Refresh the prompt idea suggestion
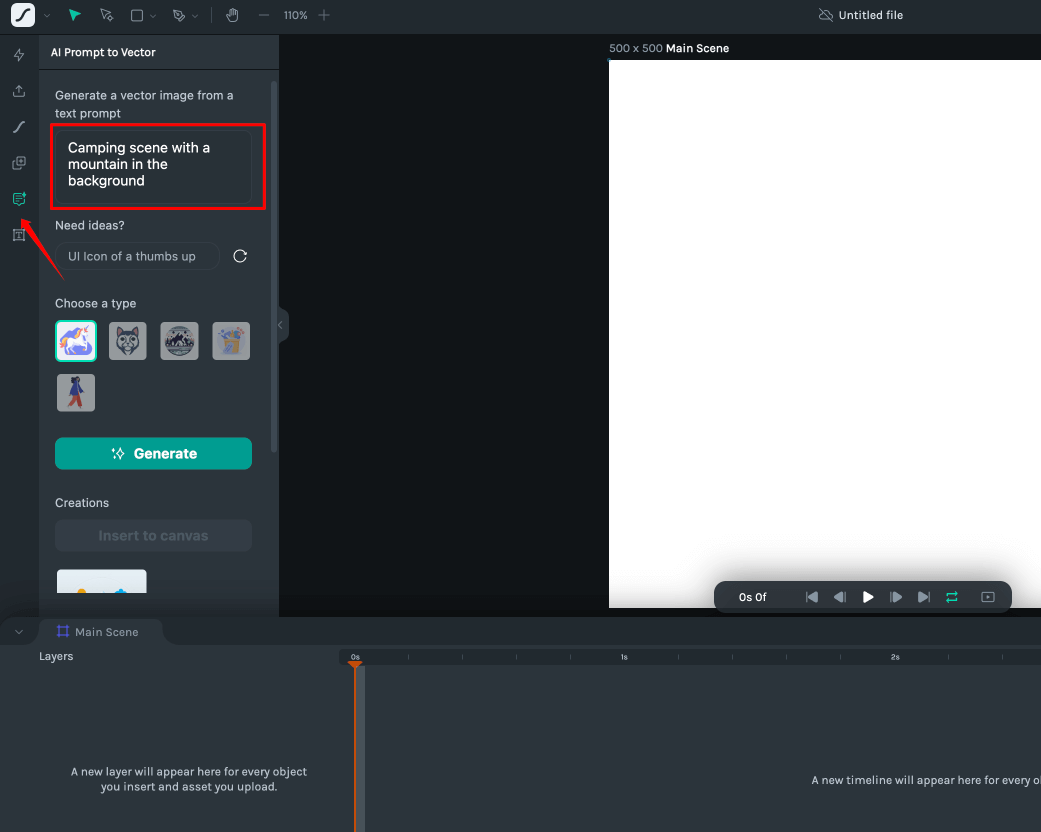Image resolution: width=1041 pixels, height=832 pixels. point(240,256)
